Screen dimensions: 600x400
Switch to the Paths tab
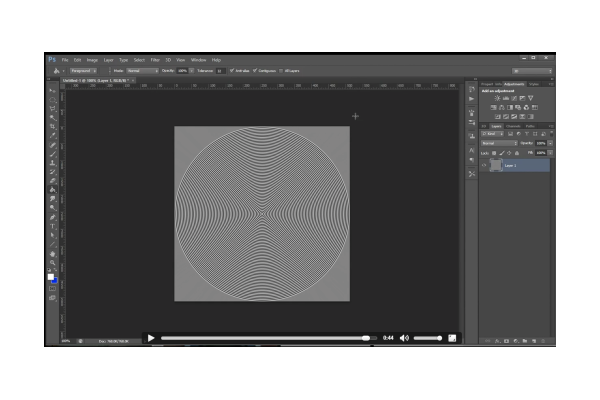(x=530, y=126)
